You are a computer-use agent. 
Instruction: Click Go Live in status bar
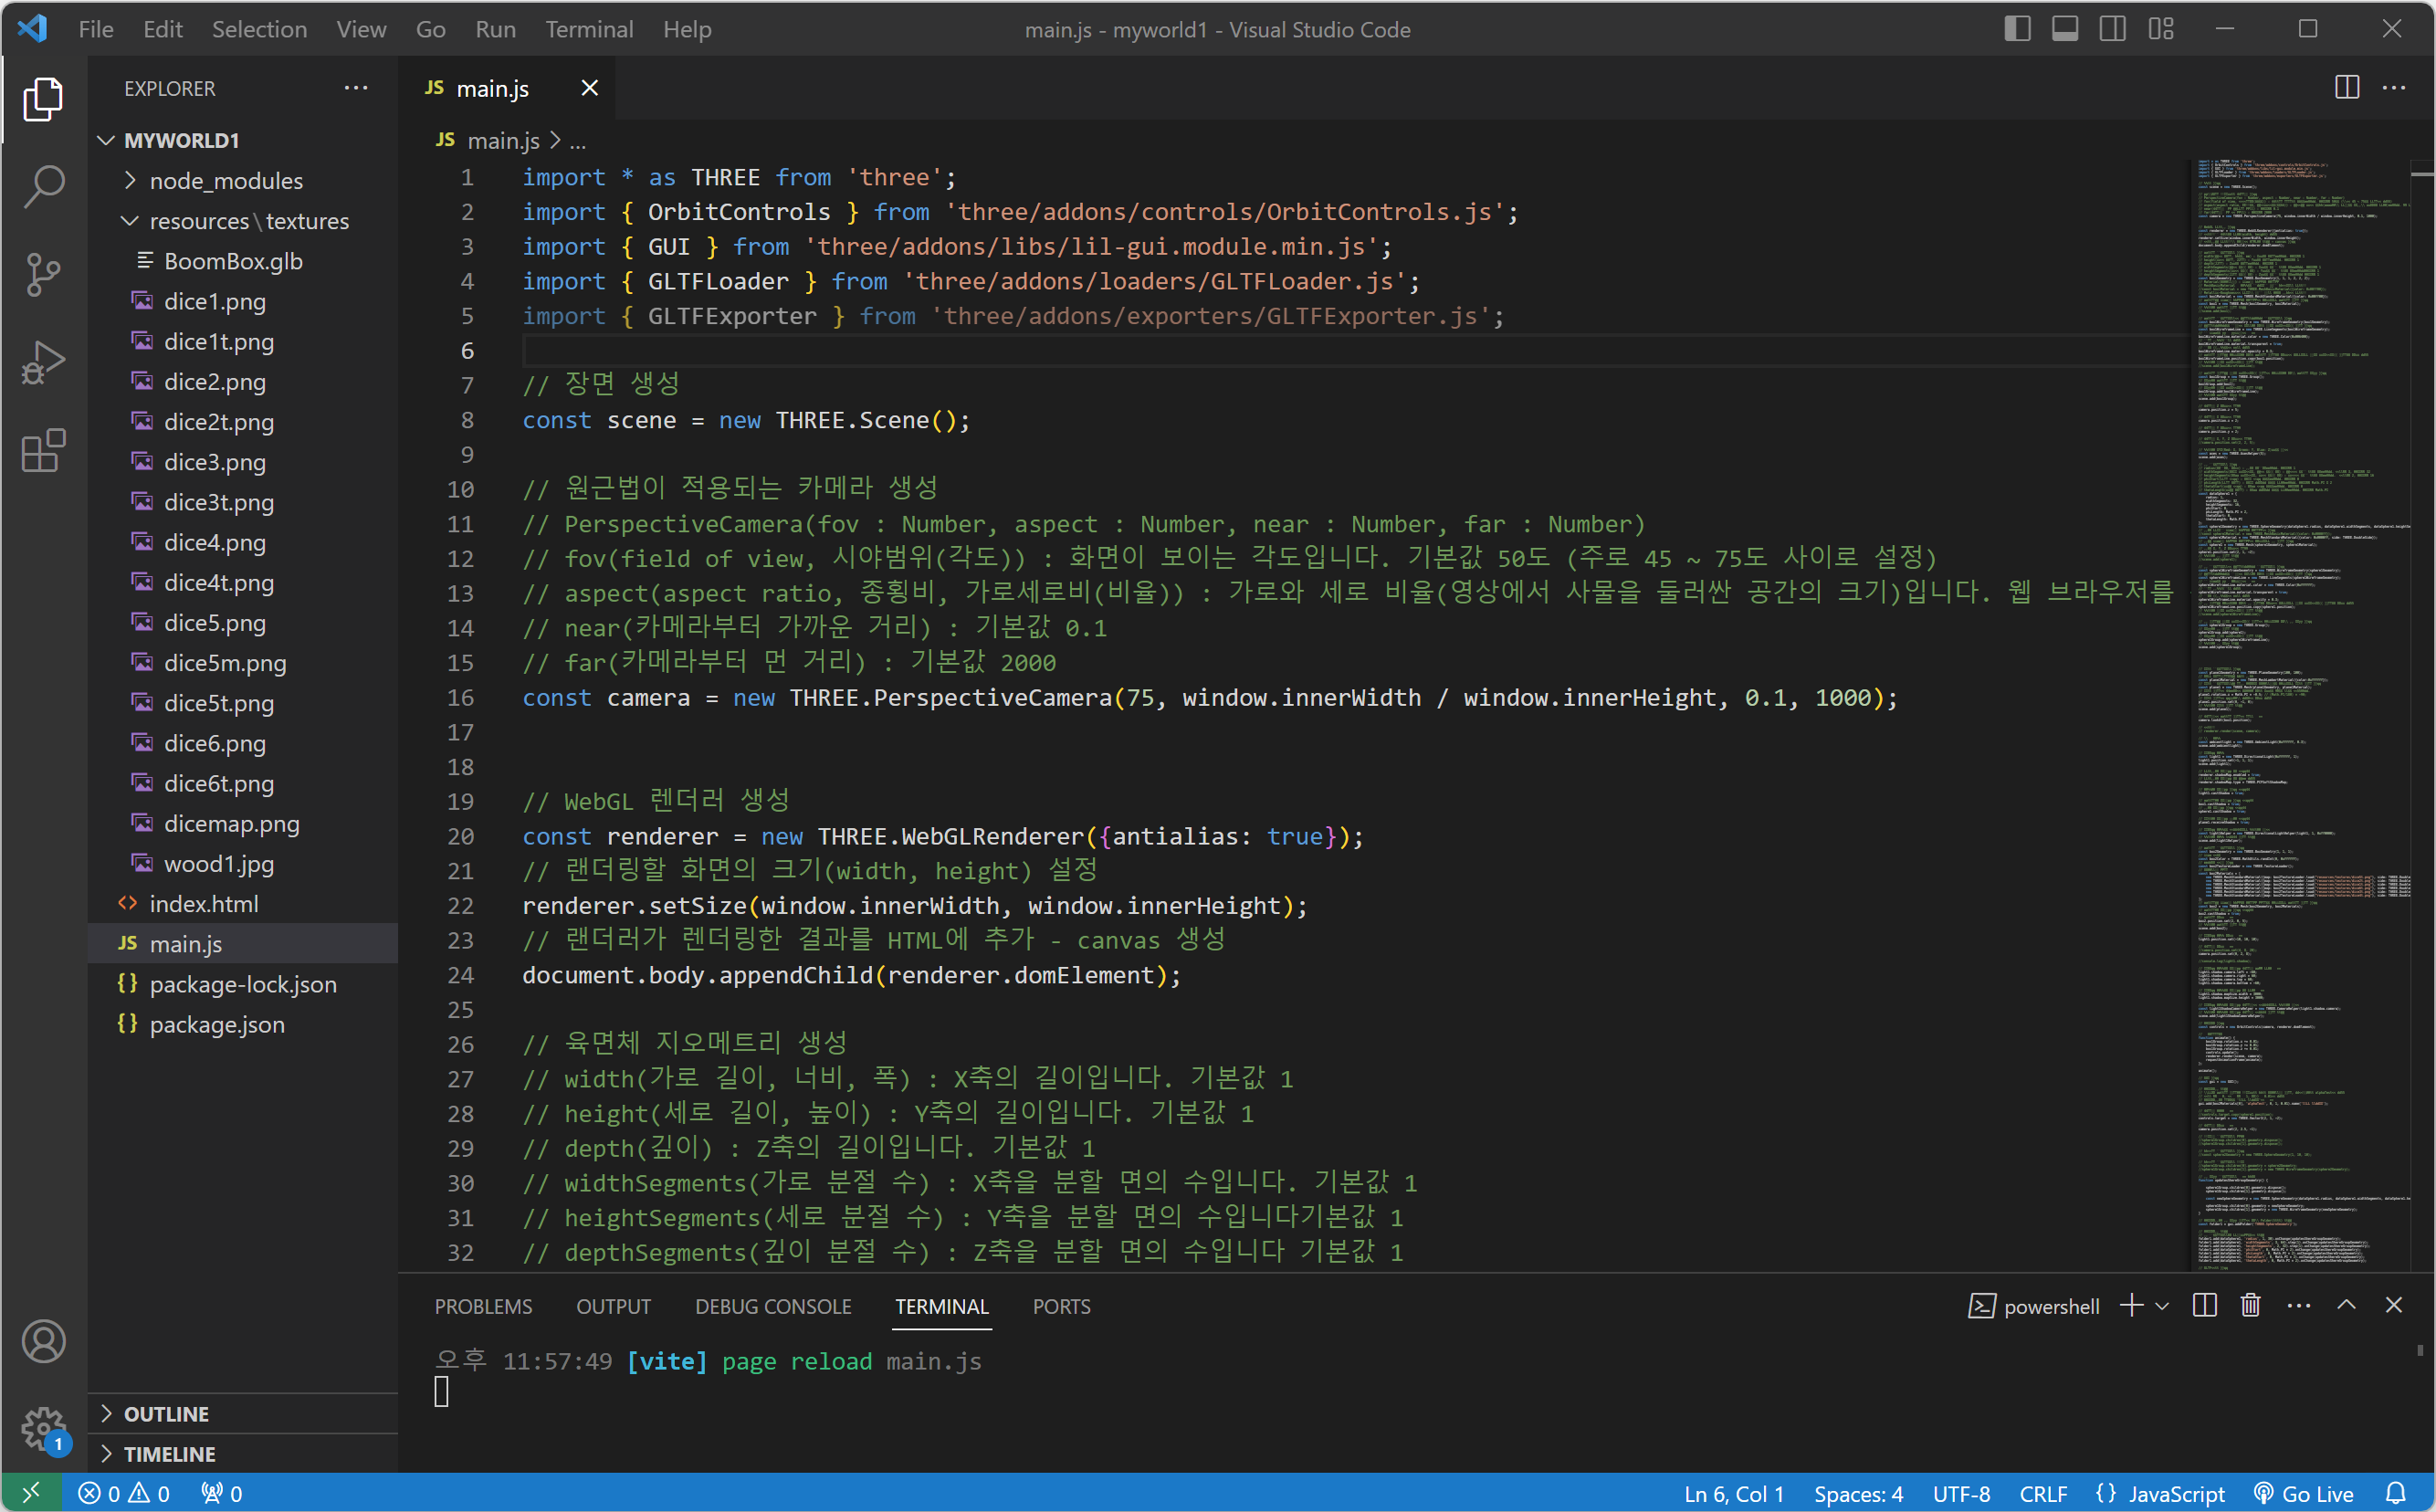coord(2303,1493)
